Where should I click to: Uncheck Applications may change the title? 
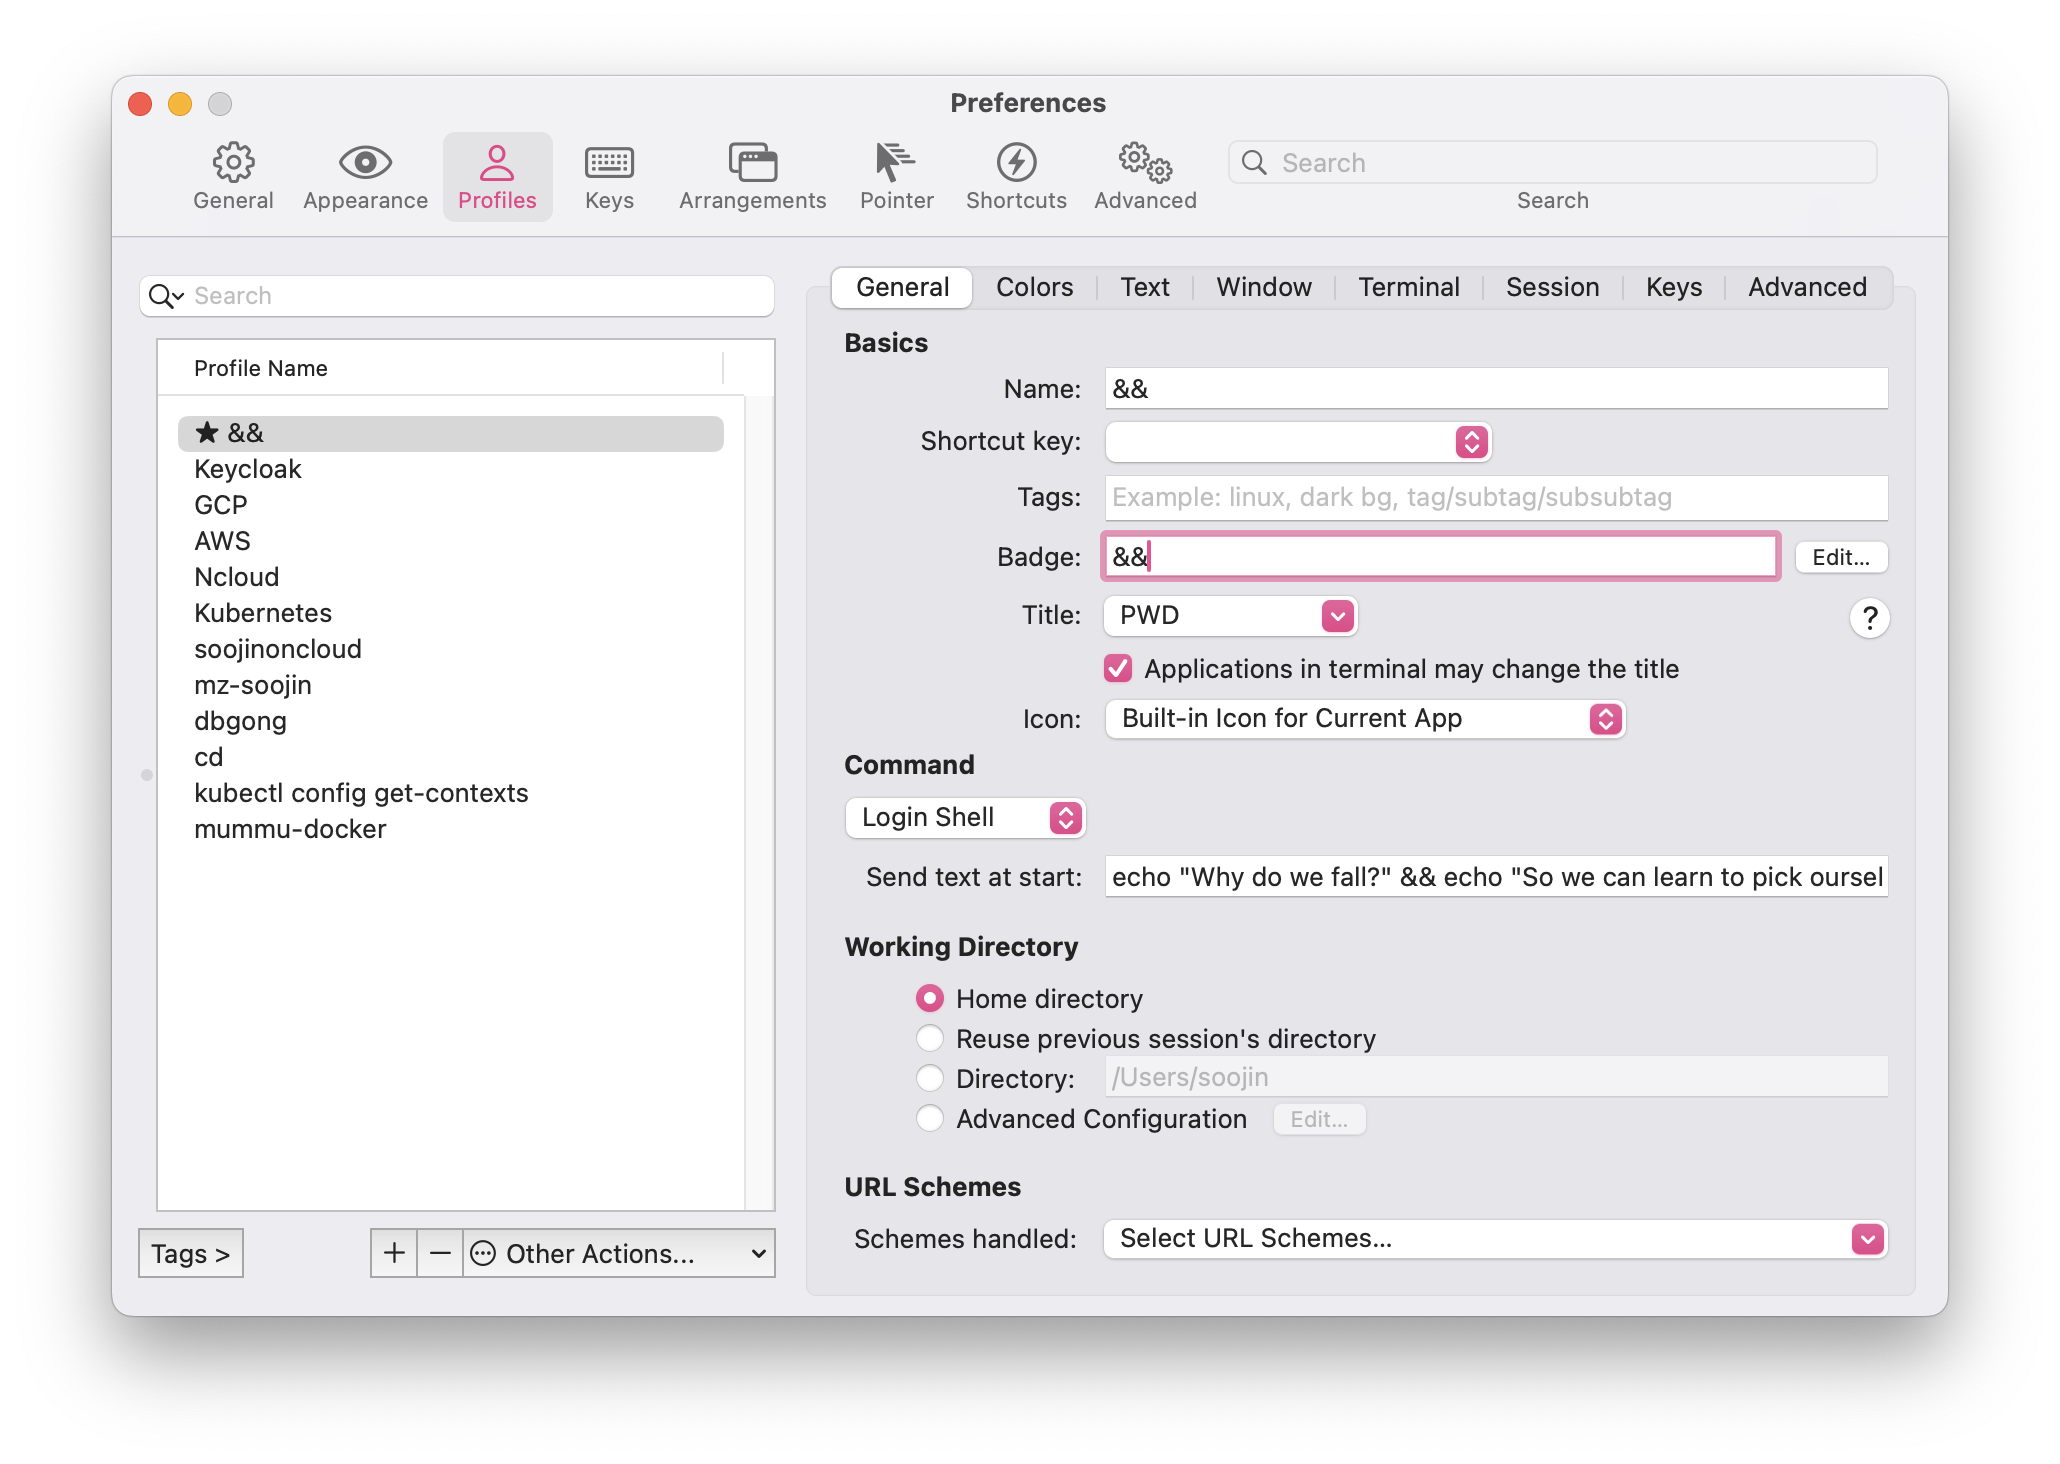pyautogui.click(x=1118, y=668)
